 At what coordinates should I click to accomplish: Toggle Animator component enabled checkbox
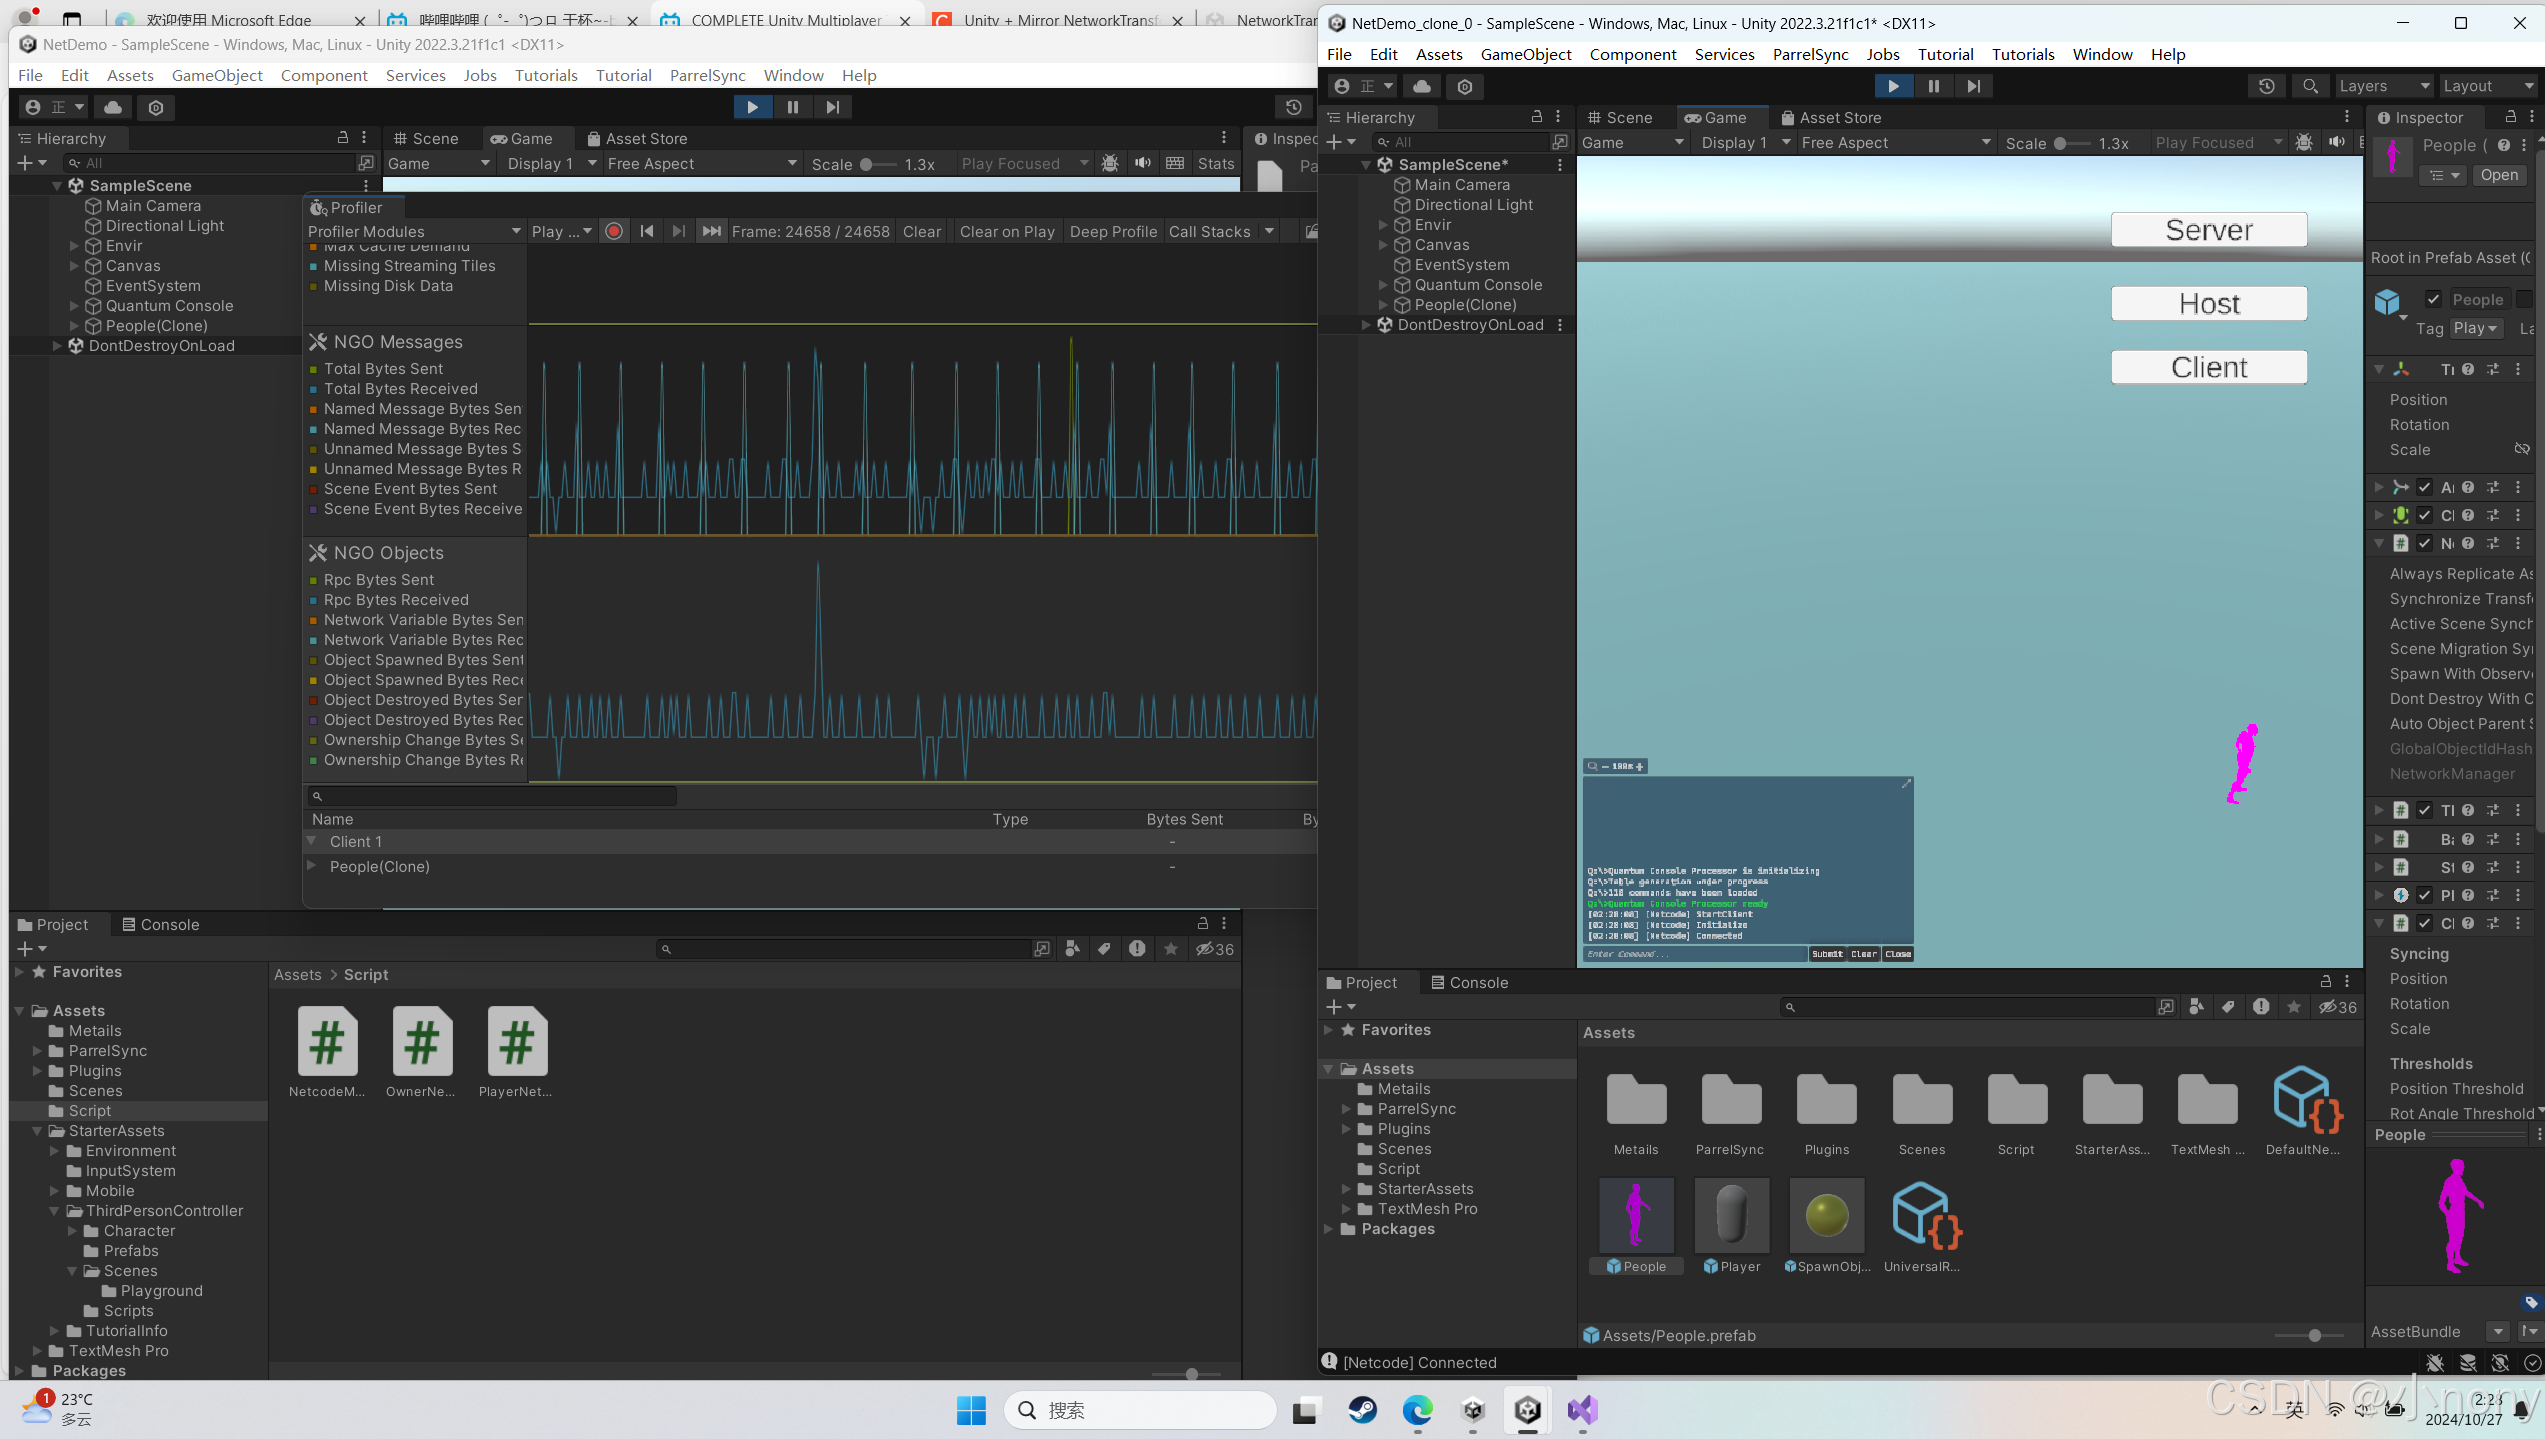pyautogui.click(x=2424, y=487)
